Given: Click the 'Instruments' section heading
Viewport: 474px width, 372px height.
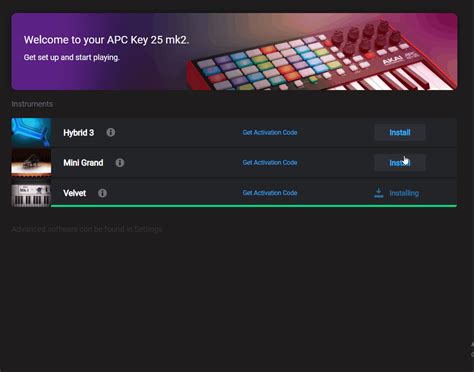Looking at the screenshot, I should coord(32,104).
